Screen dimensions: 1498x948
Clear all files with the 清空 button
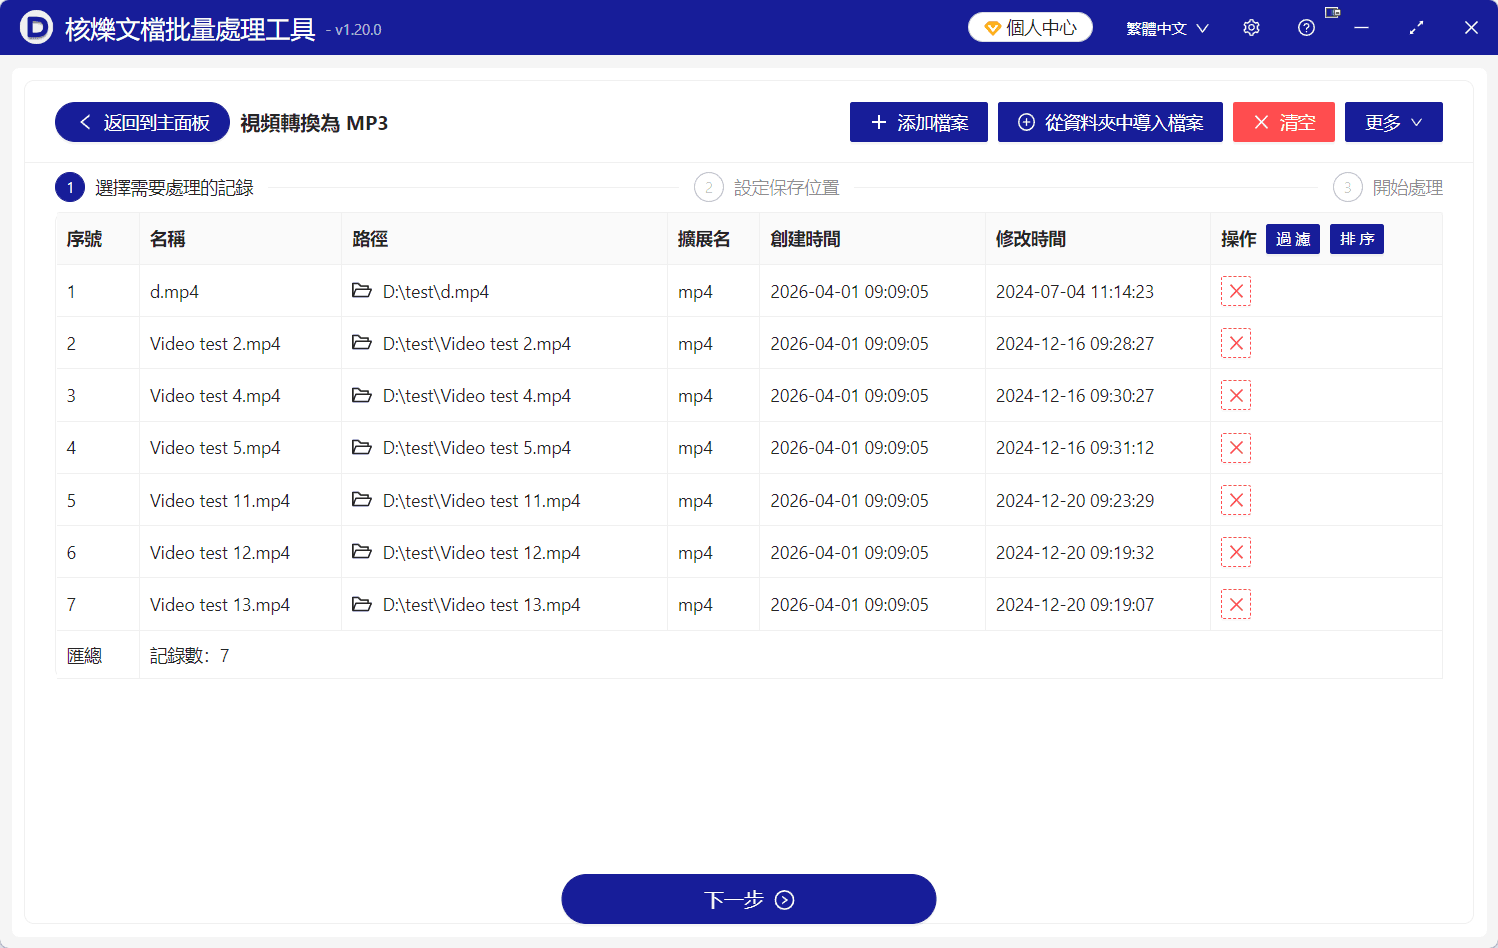click(x=1284, y=121)
